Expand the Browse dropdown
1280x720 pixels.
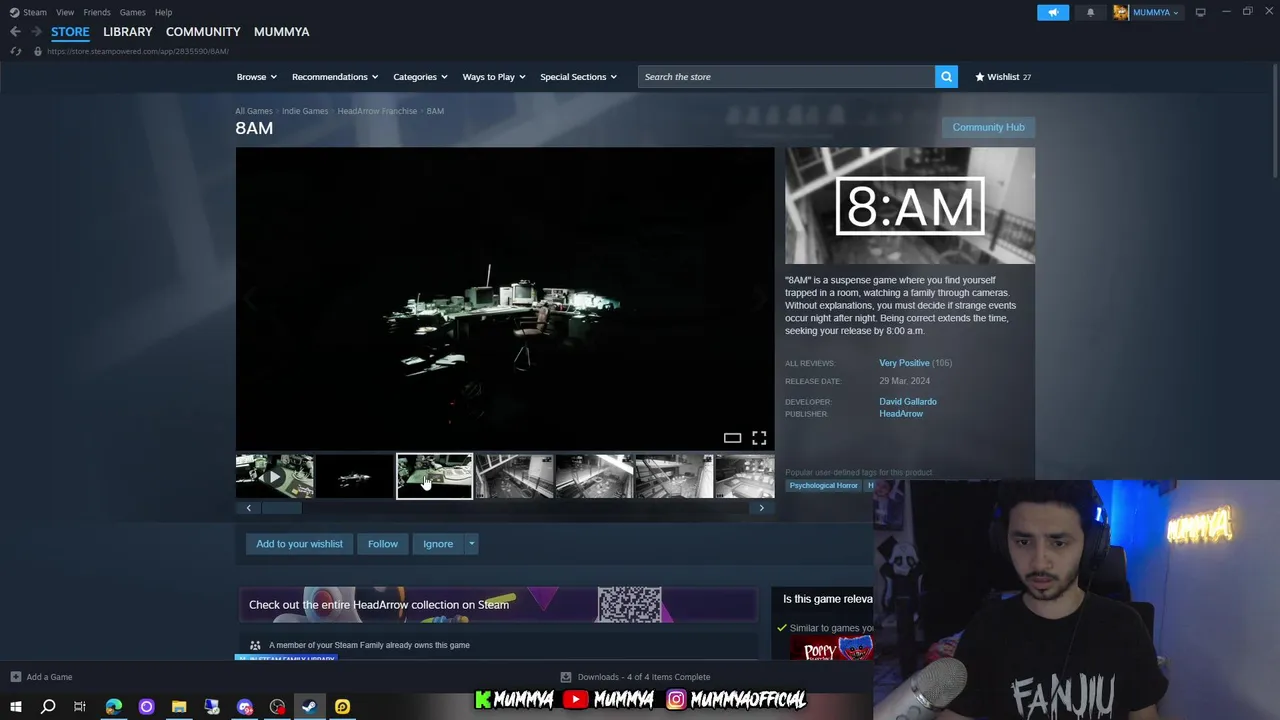tap(256, 77)
